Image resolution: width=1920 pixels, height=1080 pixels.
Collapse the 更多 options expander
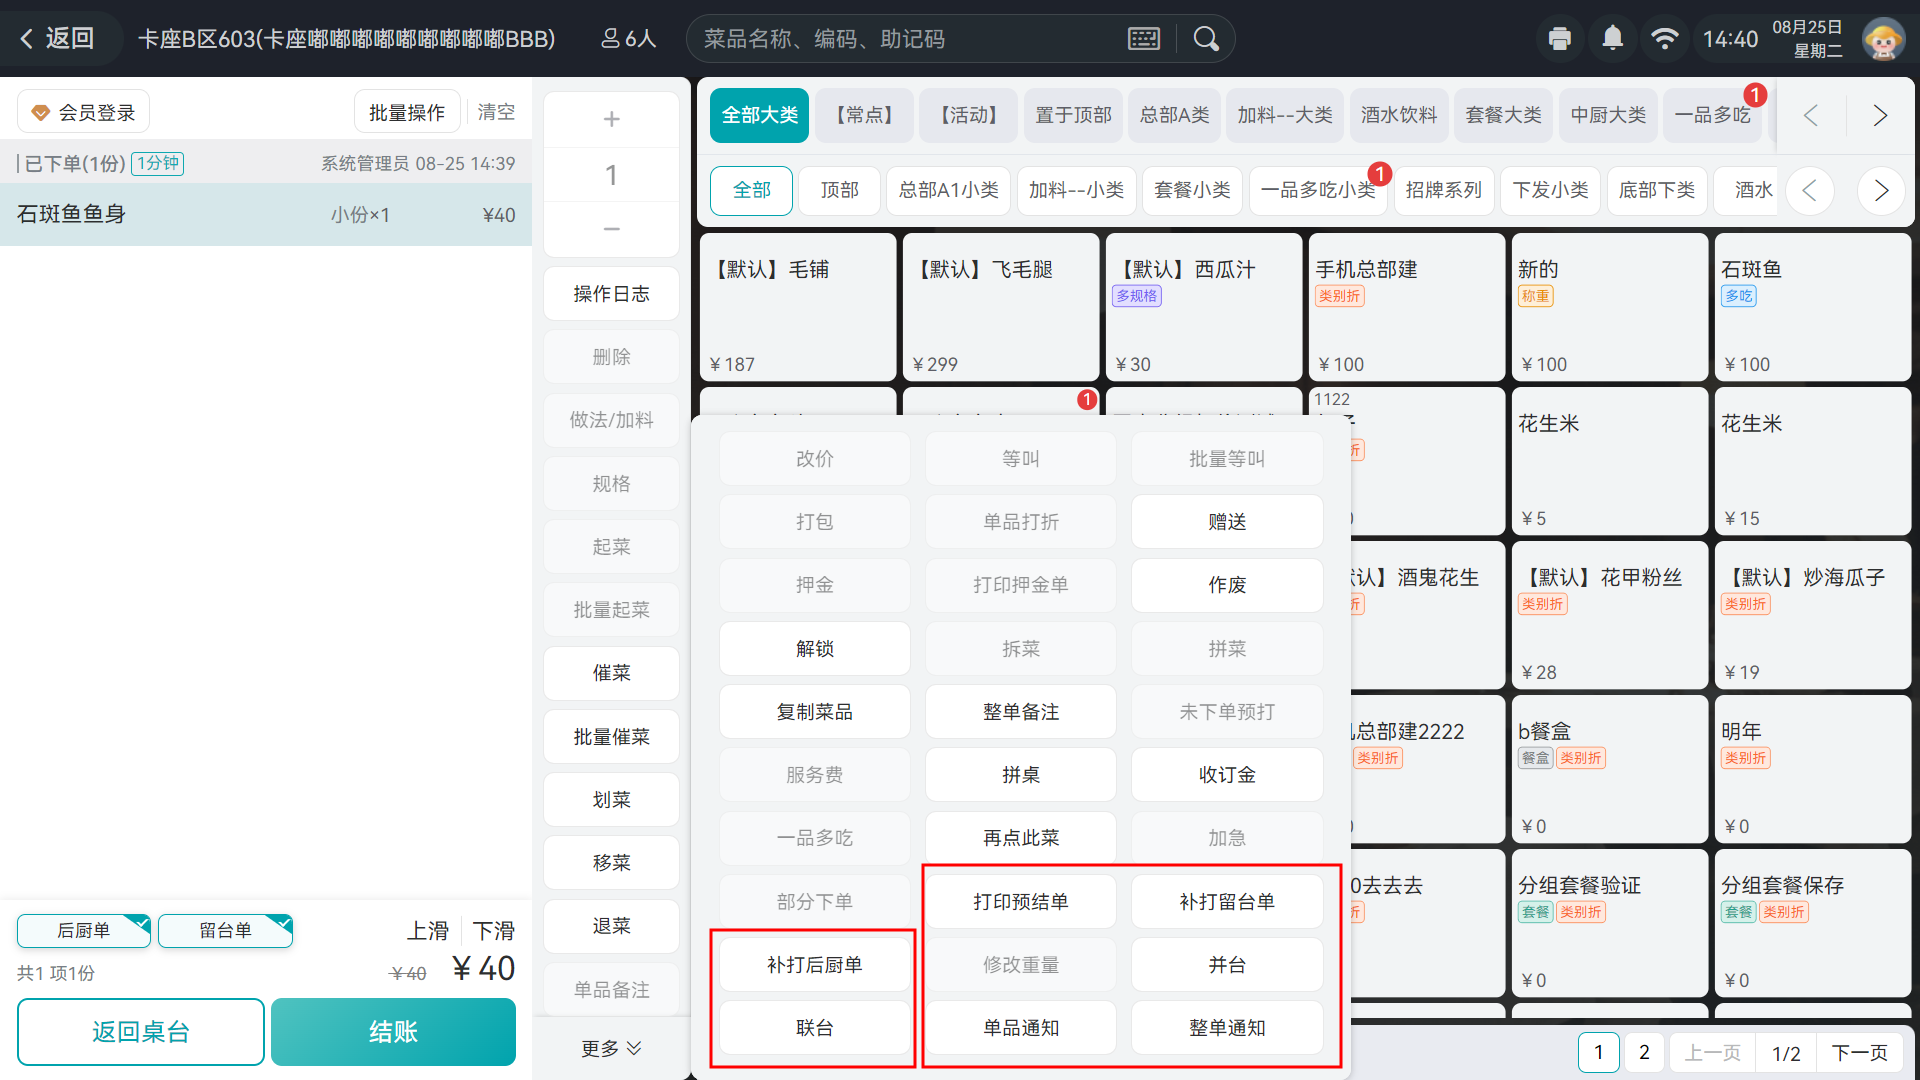[x=612, y=1048]
